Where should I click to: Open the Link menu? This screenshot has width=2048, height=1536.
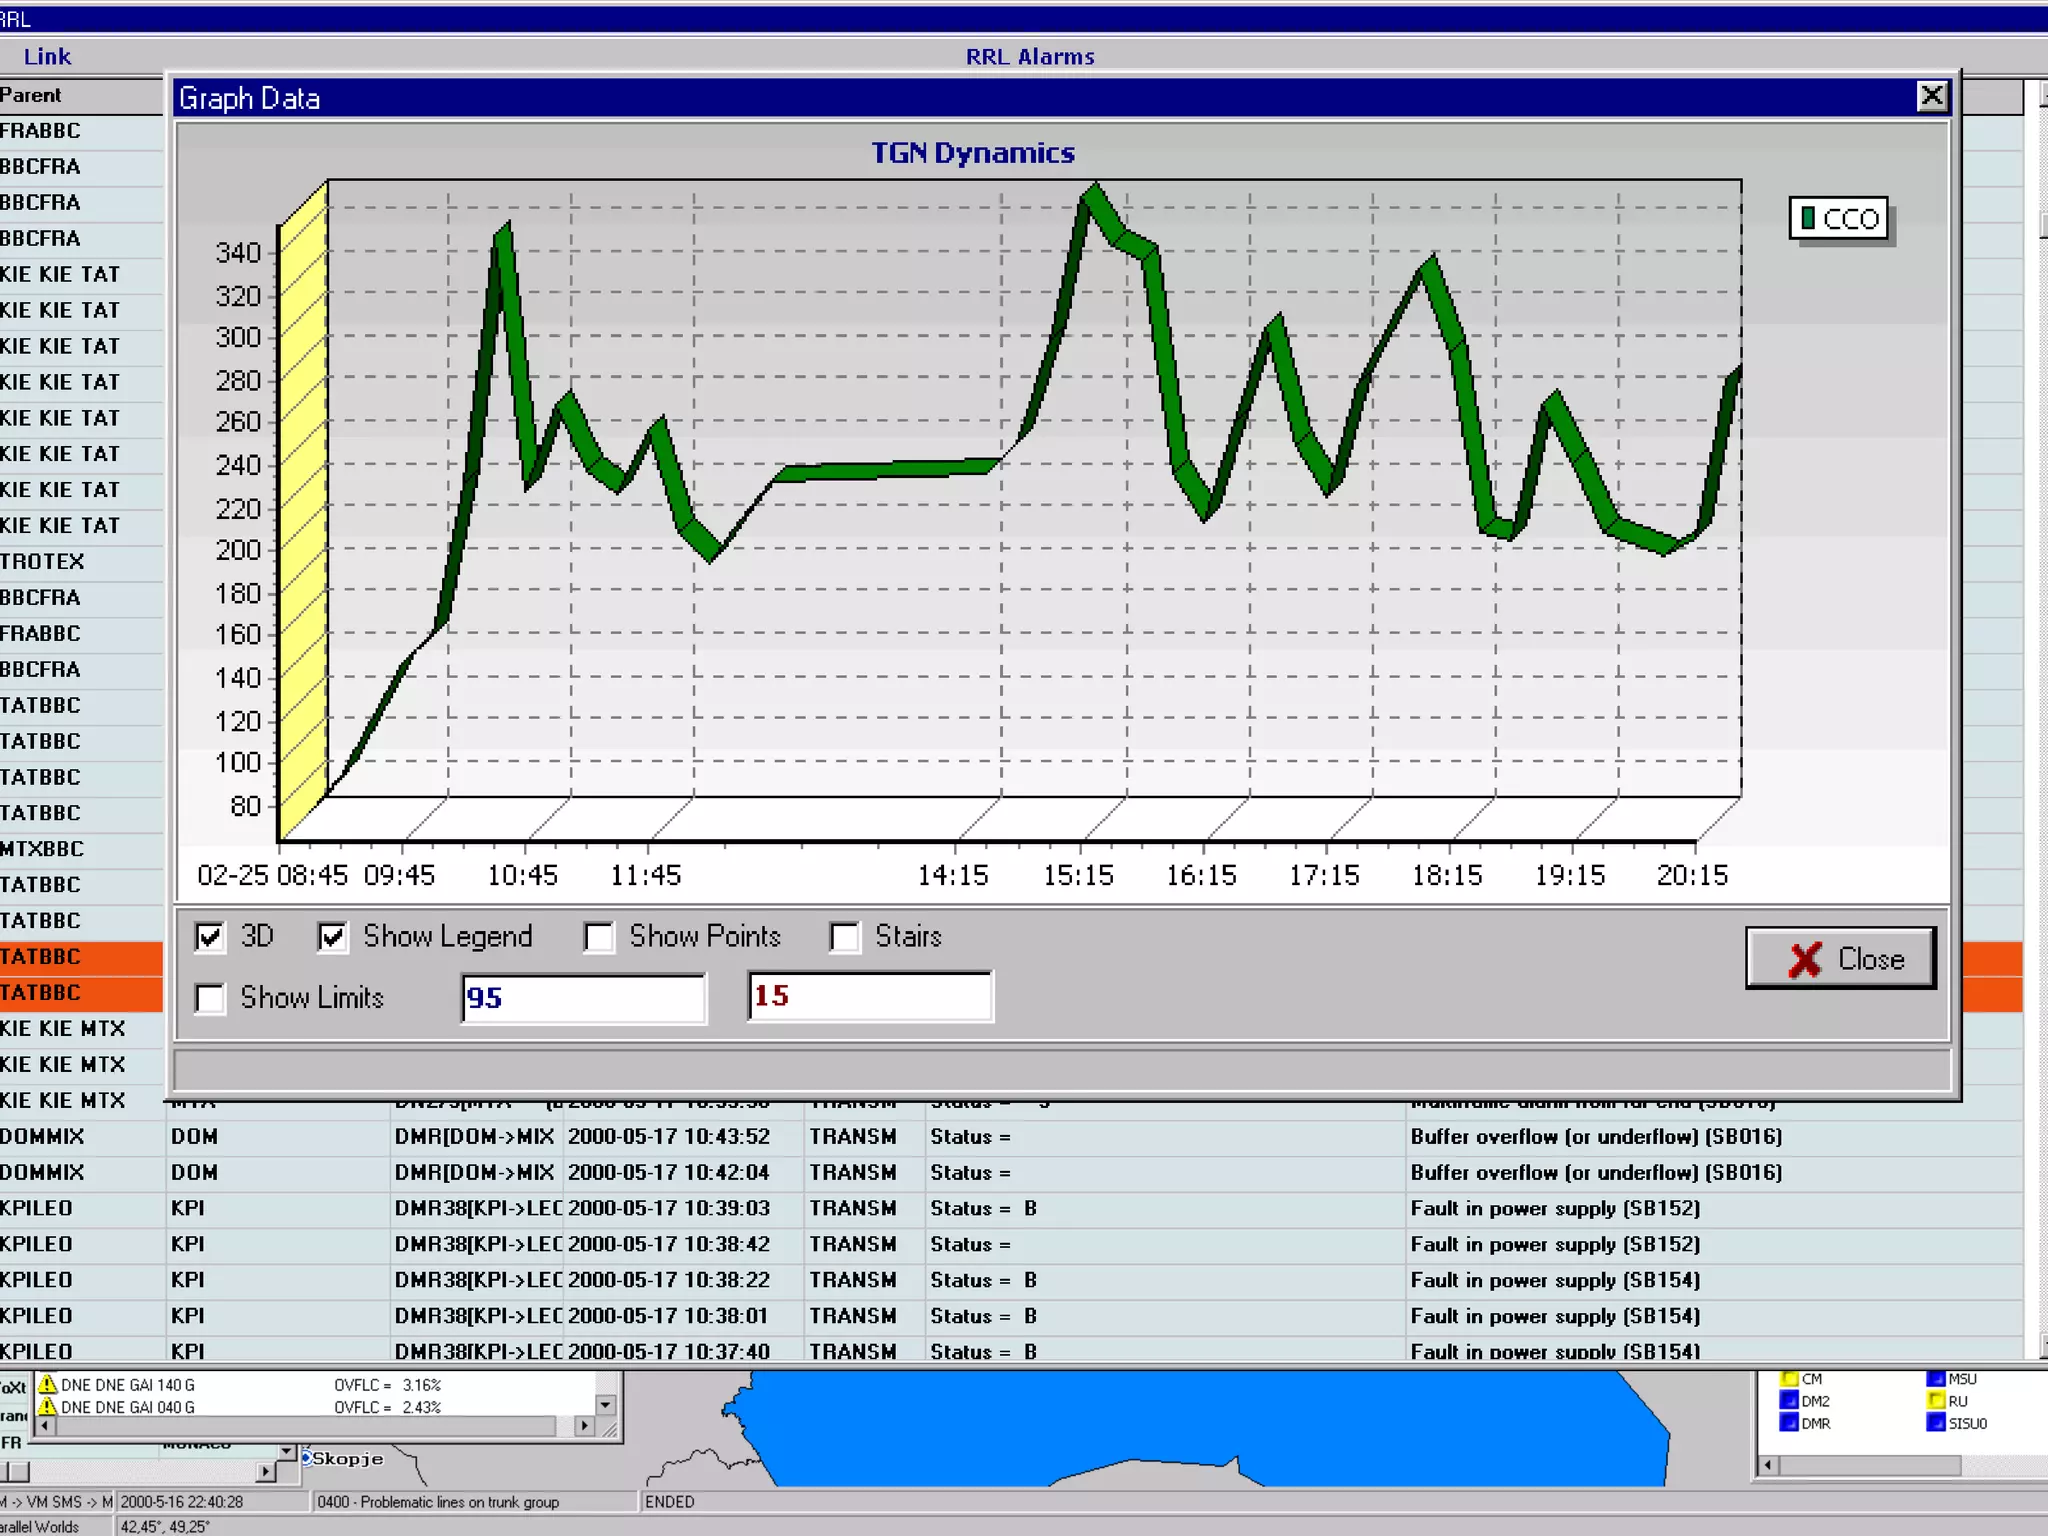click(x=47, y=56)
